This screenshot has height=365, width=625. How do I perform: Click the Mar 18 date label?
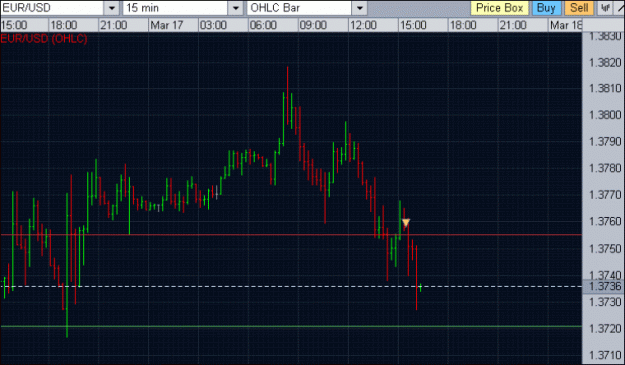point(566,25)
